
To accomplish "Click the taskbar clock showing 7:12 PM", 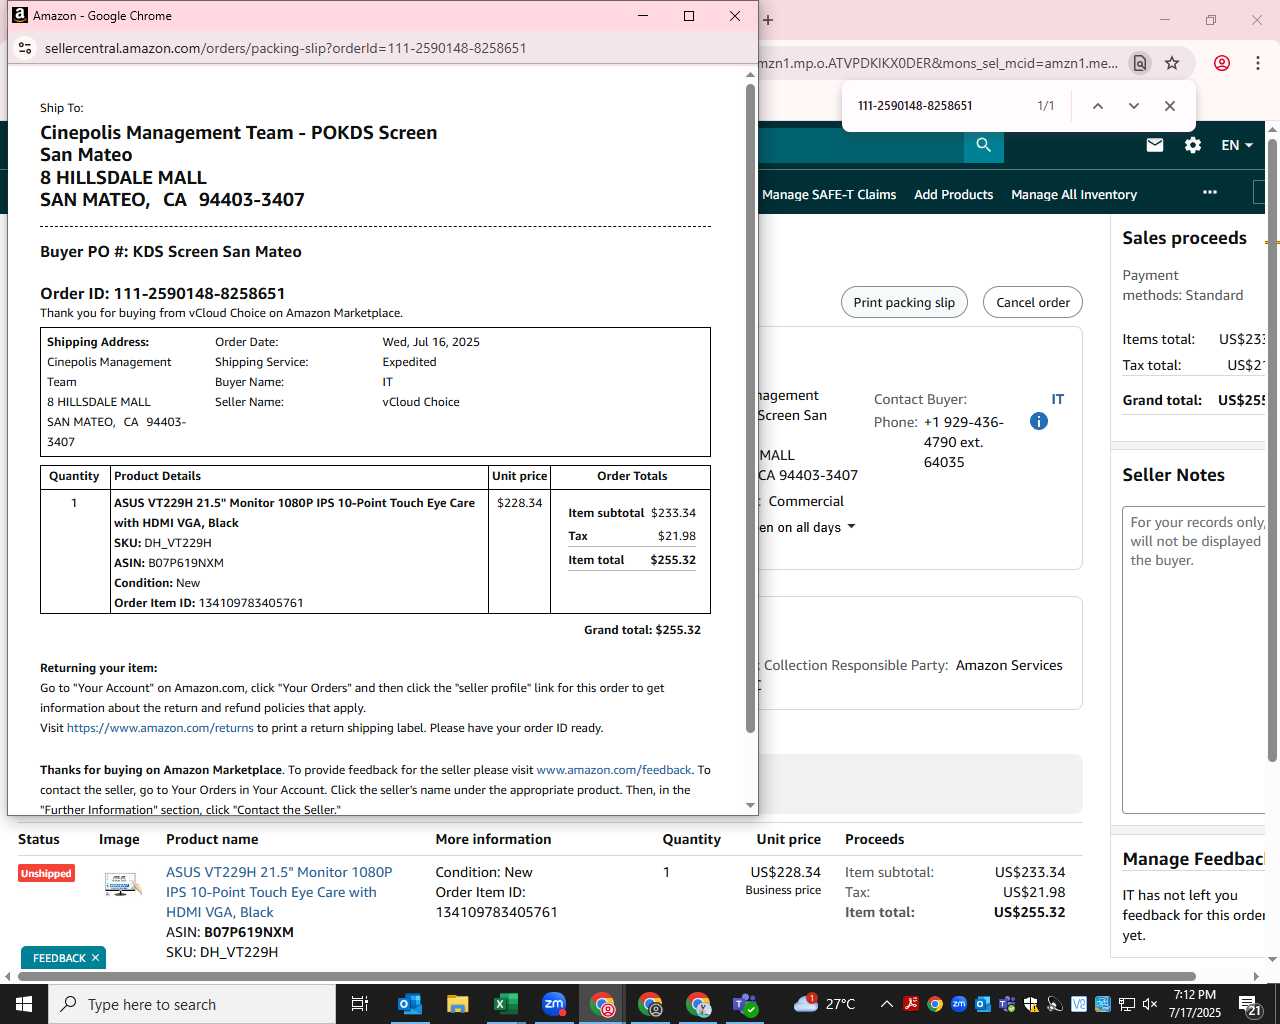I will pos(1195,1004).
